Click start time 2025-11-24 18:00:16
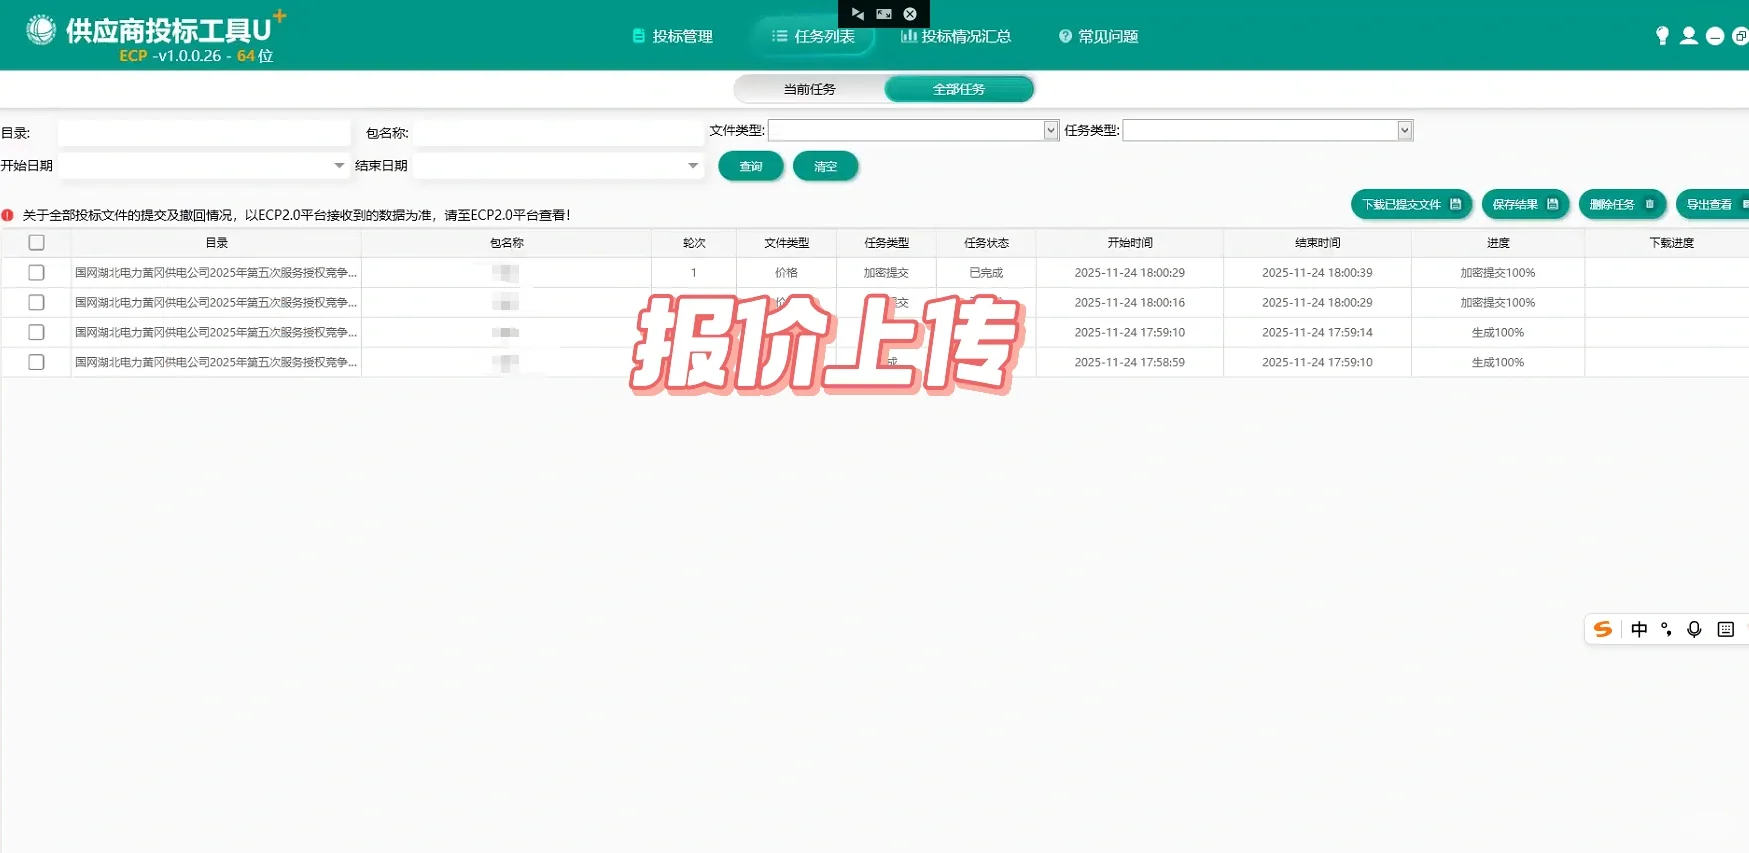This screenshot has height=853, width=1749. click(1130, 303)
